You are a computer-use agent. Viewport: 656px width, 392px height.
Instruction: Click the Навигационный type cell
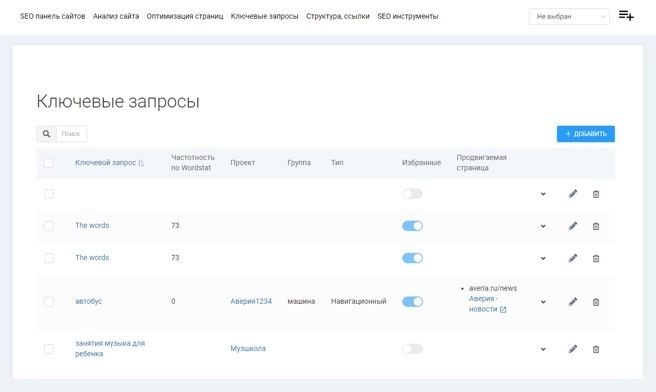coord(359,301)
